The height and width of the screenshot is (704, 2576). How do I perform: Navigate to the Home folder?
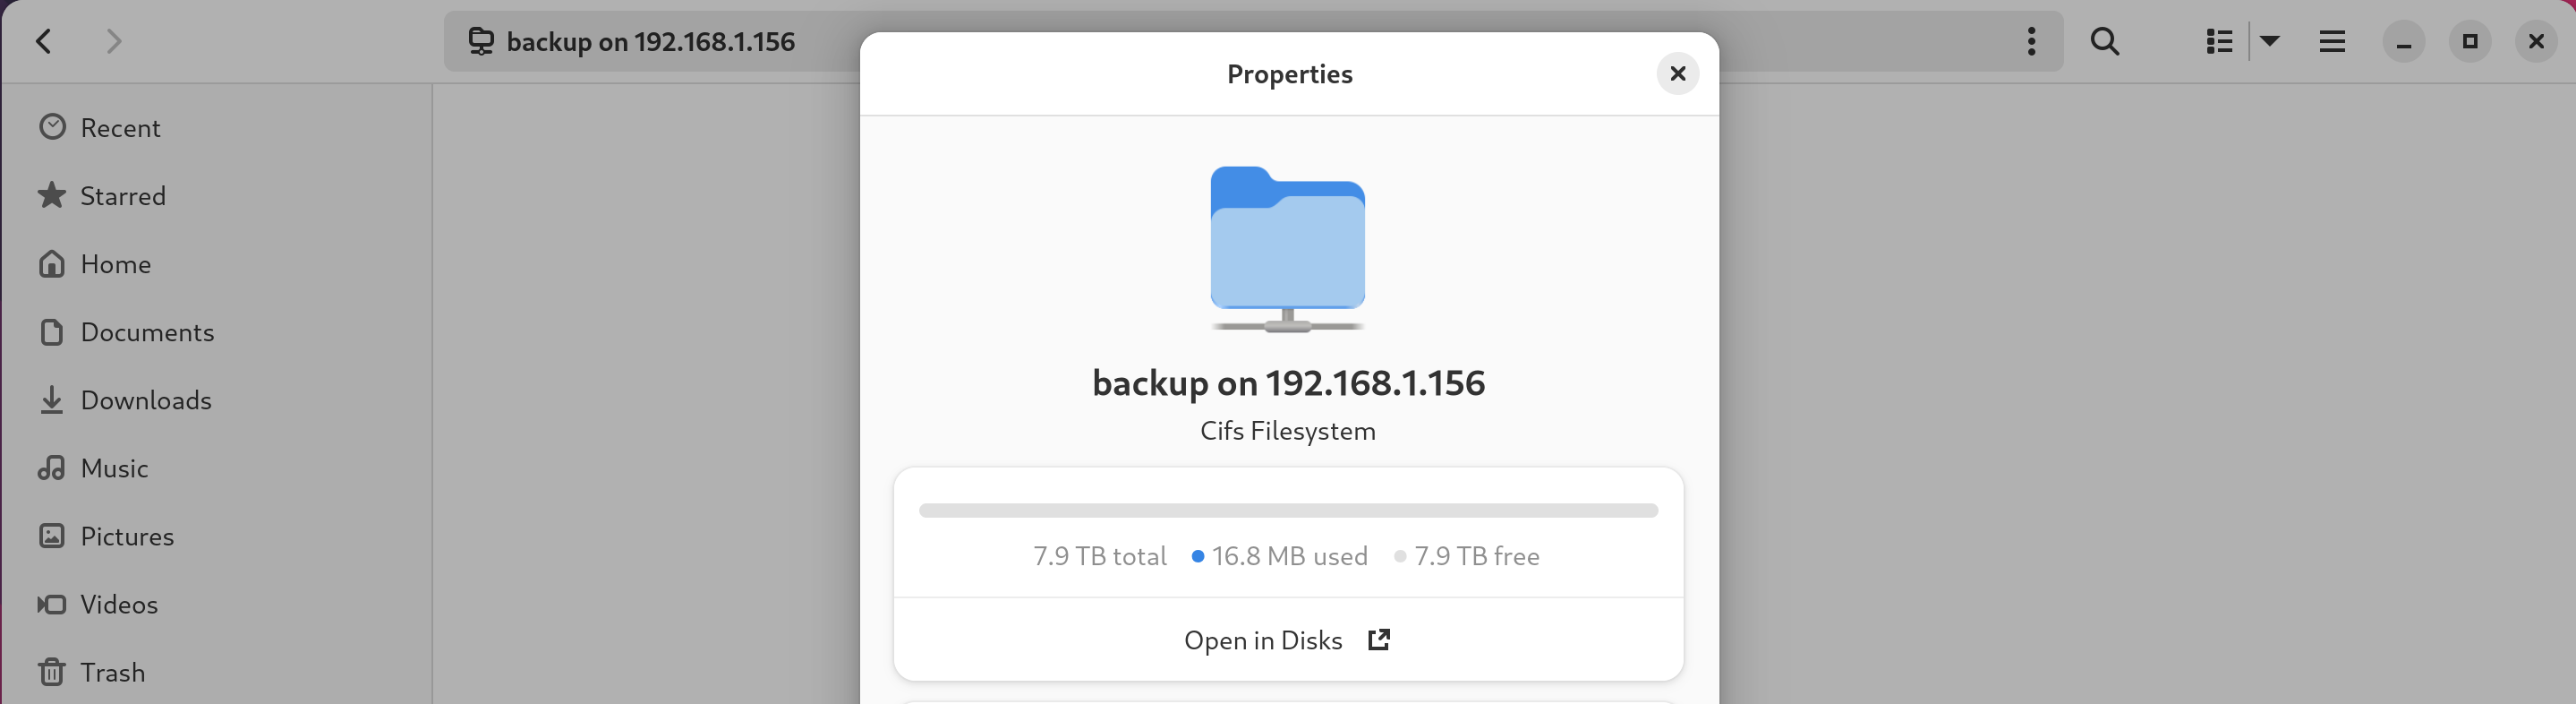click(115, 264)
